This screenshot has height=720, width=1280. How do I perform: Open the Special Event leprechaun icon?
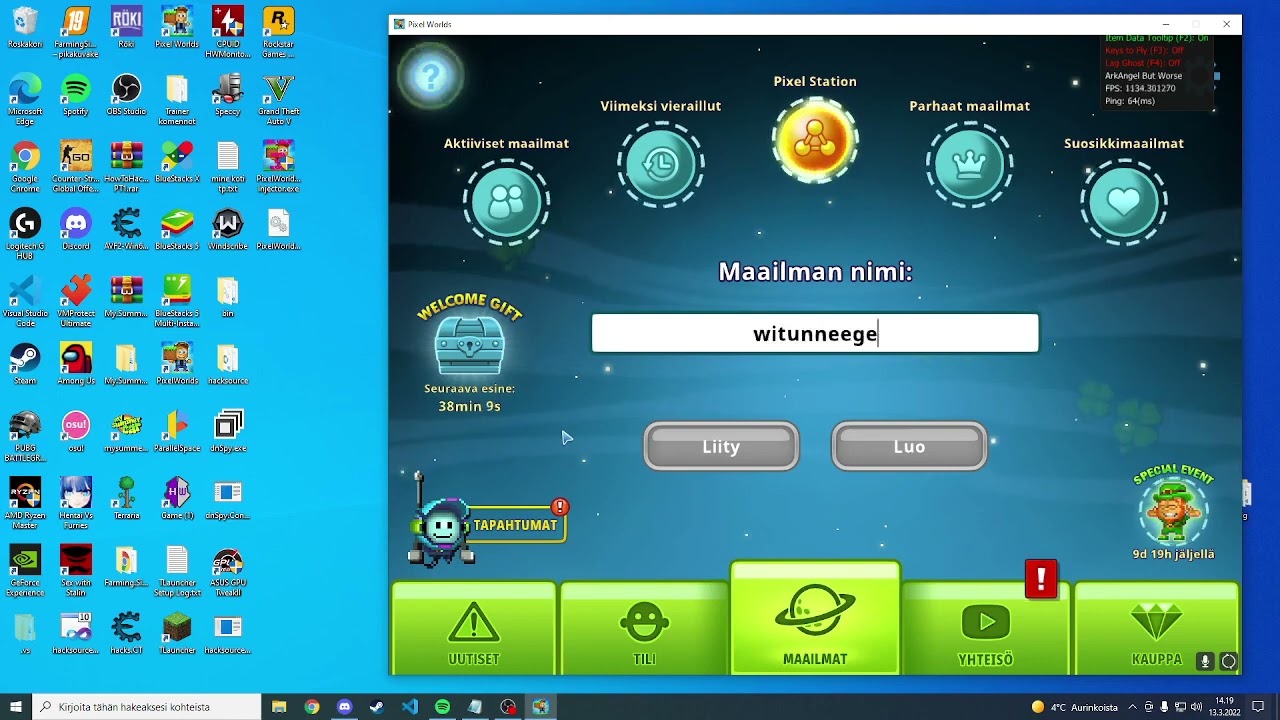click(1173, 511)
